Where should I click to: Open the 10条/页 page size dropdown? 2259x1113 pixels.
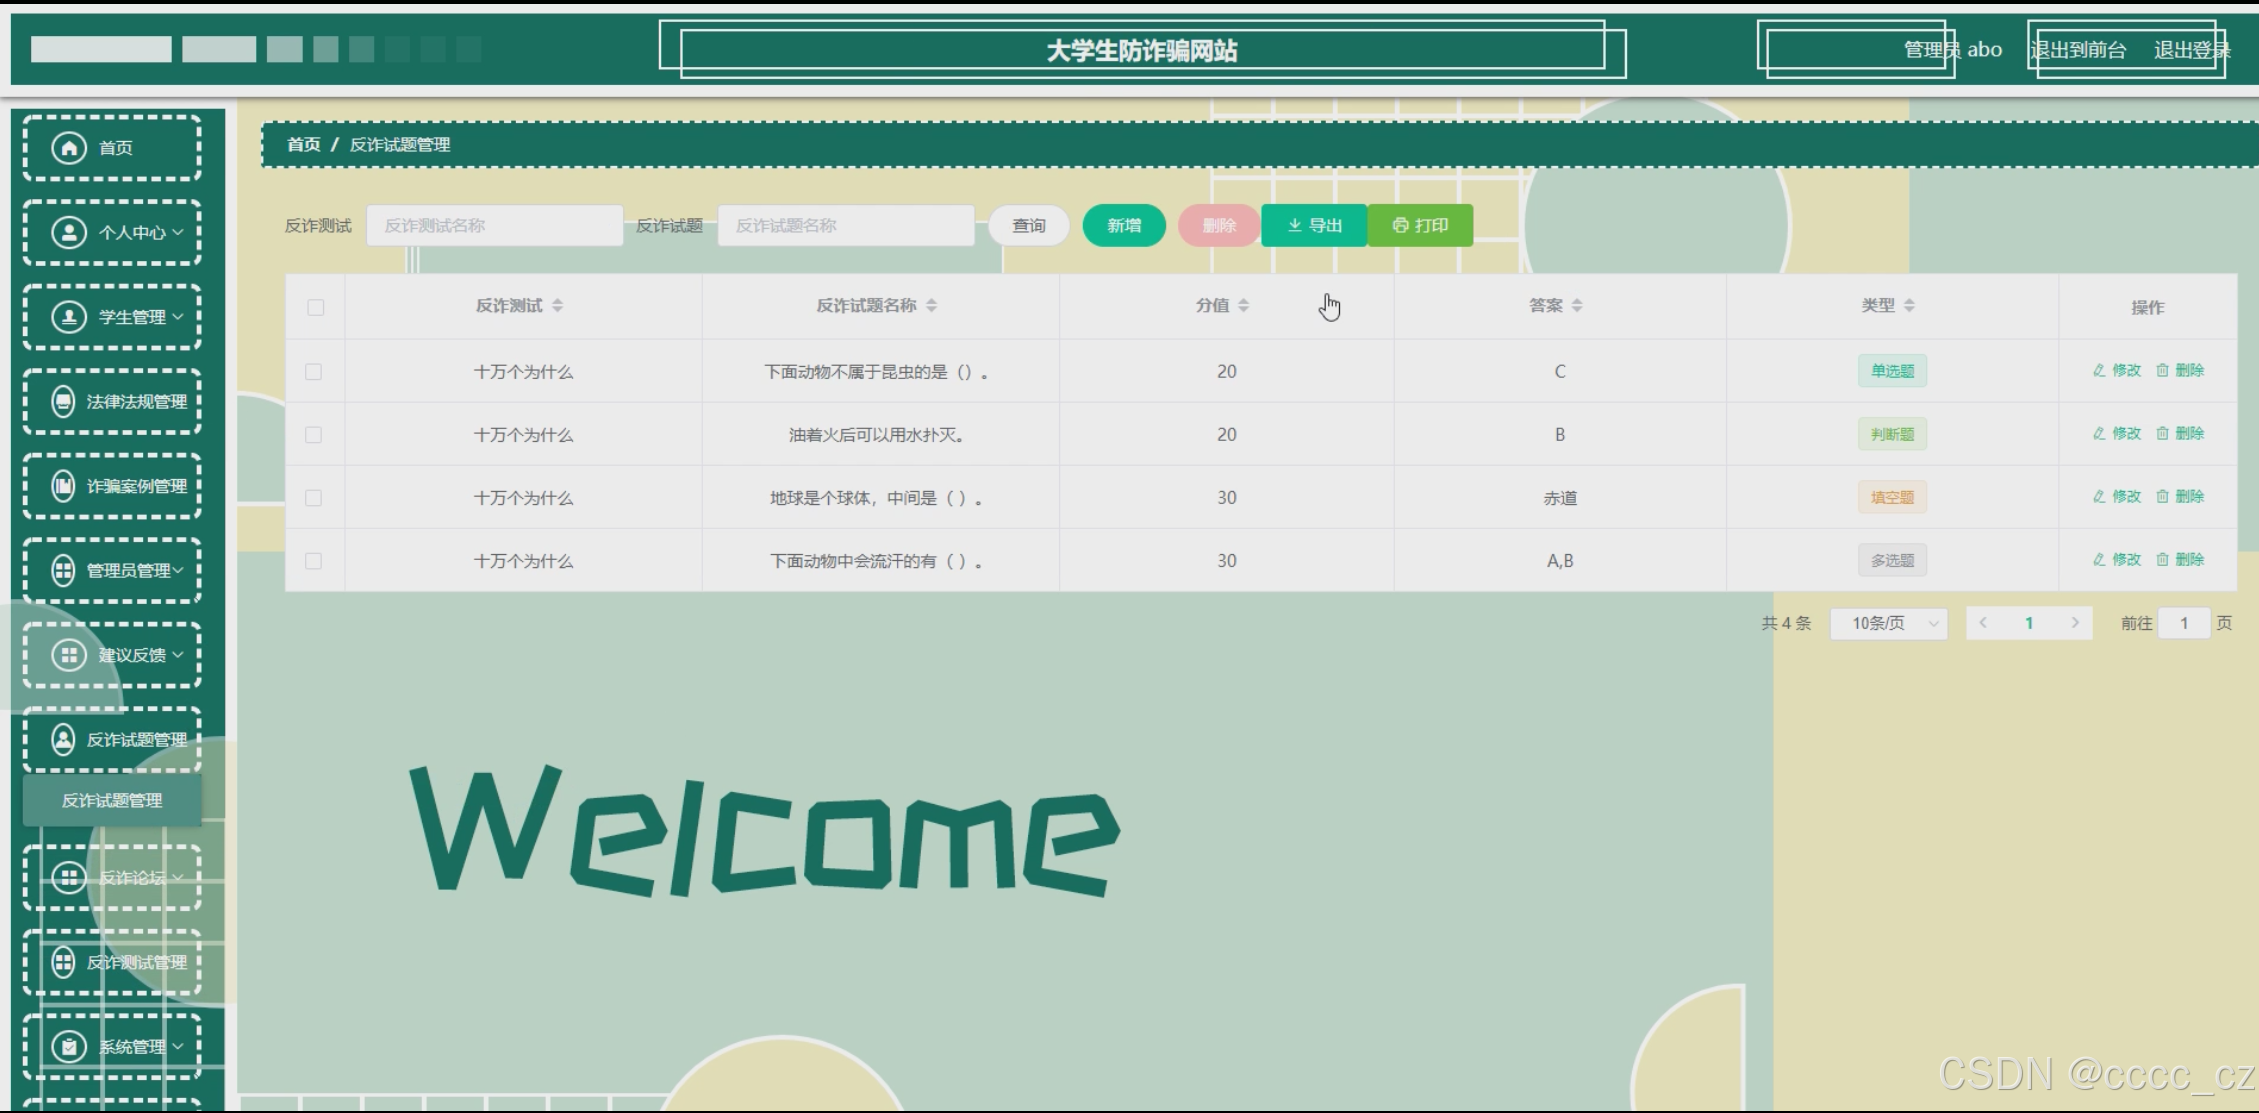coord(1888,624)
